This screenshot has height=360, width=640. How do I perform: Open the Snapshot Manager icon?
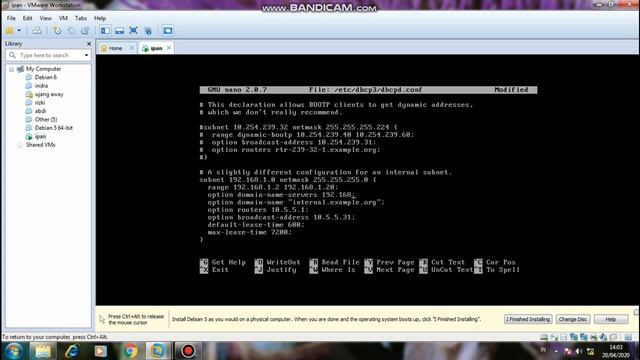pos(85,31)
